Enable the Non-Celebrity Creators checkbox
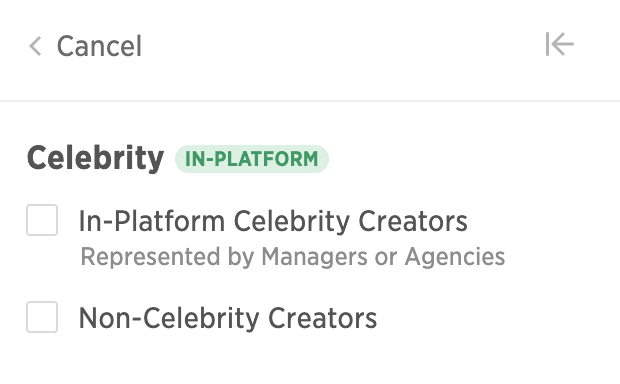 pos(42,317)
